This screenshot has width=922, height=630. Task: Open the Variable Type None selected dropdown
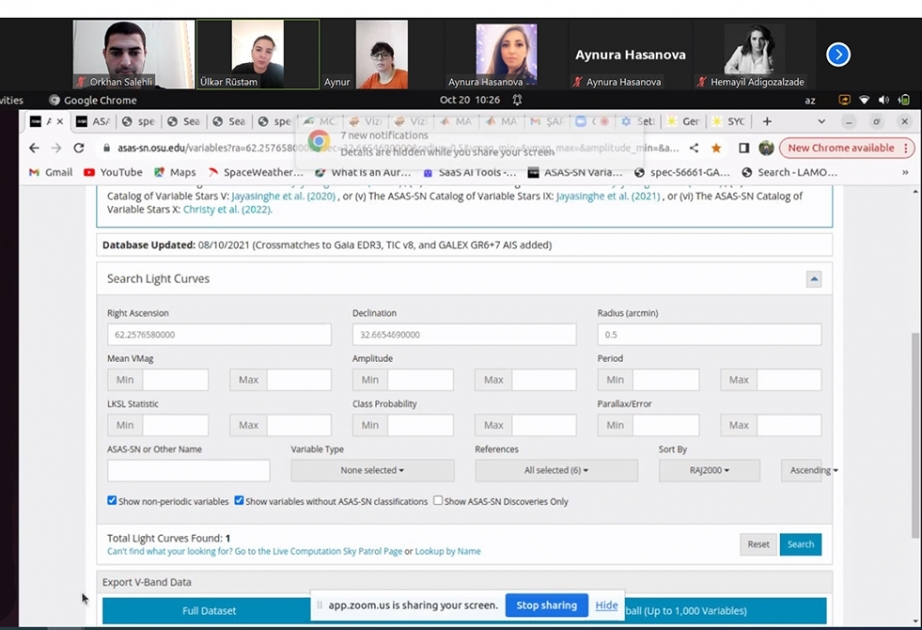pos(372,471)
